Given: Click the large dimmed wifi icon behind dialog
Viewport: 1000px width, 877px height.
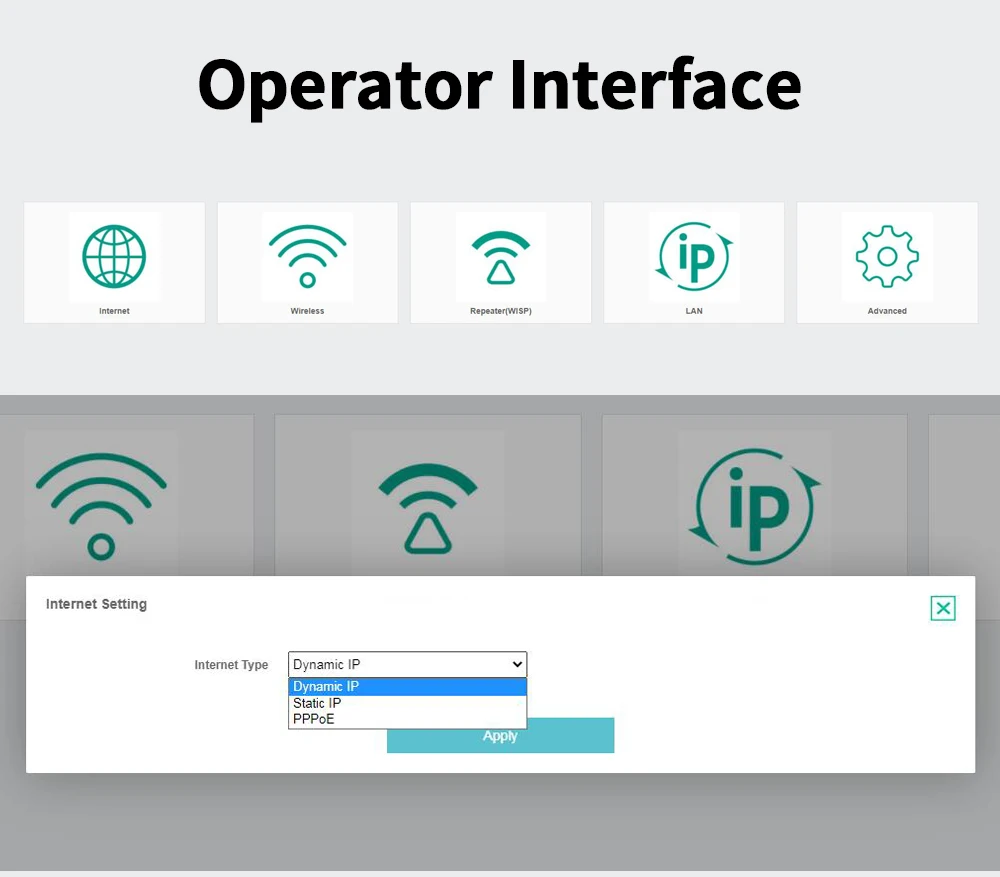Looking at the screenshot, I should point(101,506).
